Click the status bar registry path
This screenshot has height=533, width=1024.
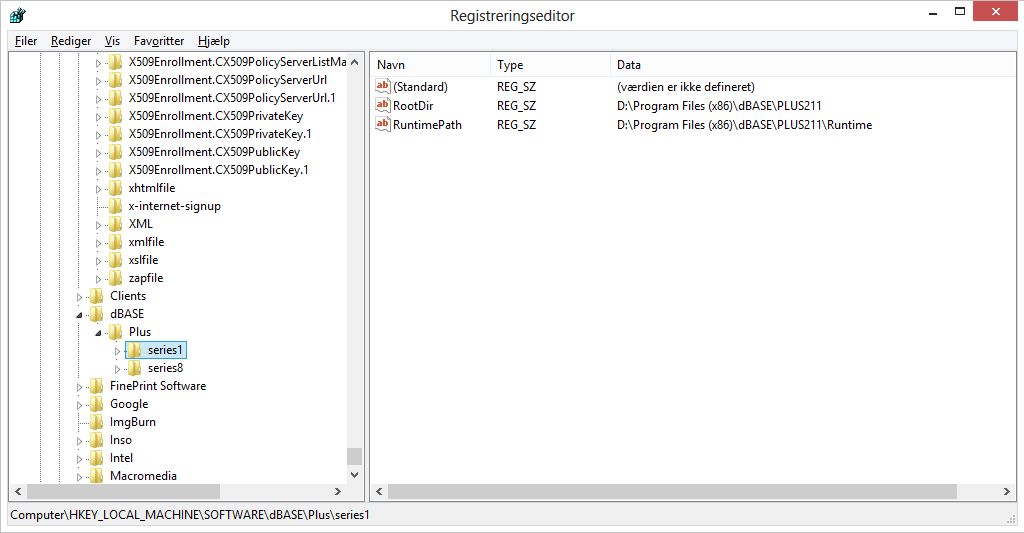click(x=190, y=515)
